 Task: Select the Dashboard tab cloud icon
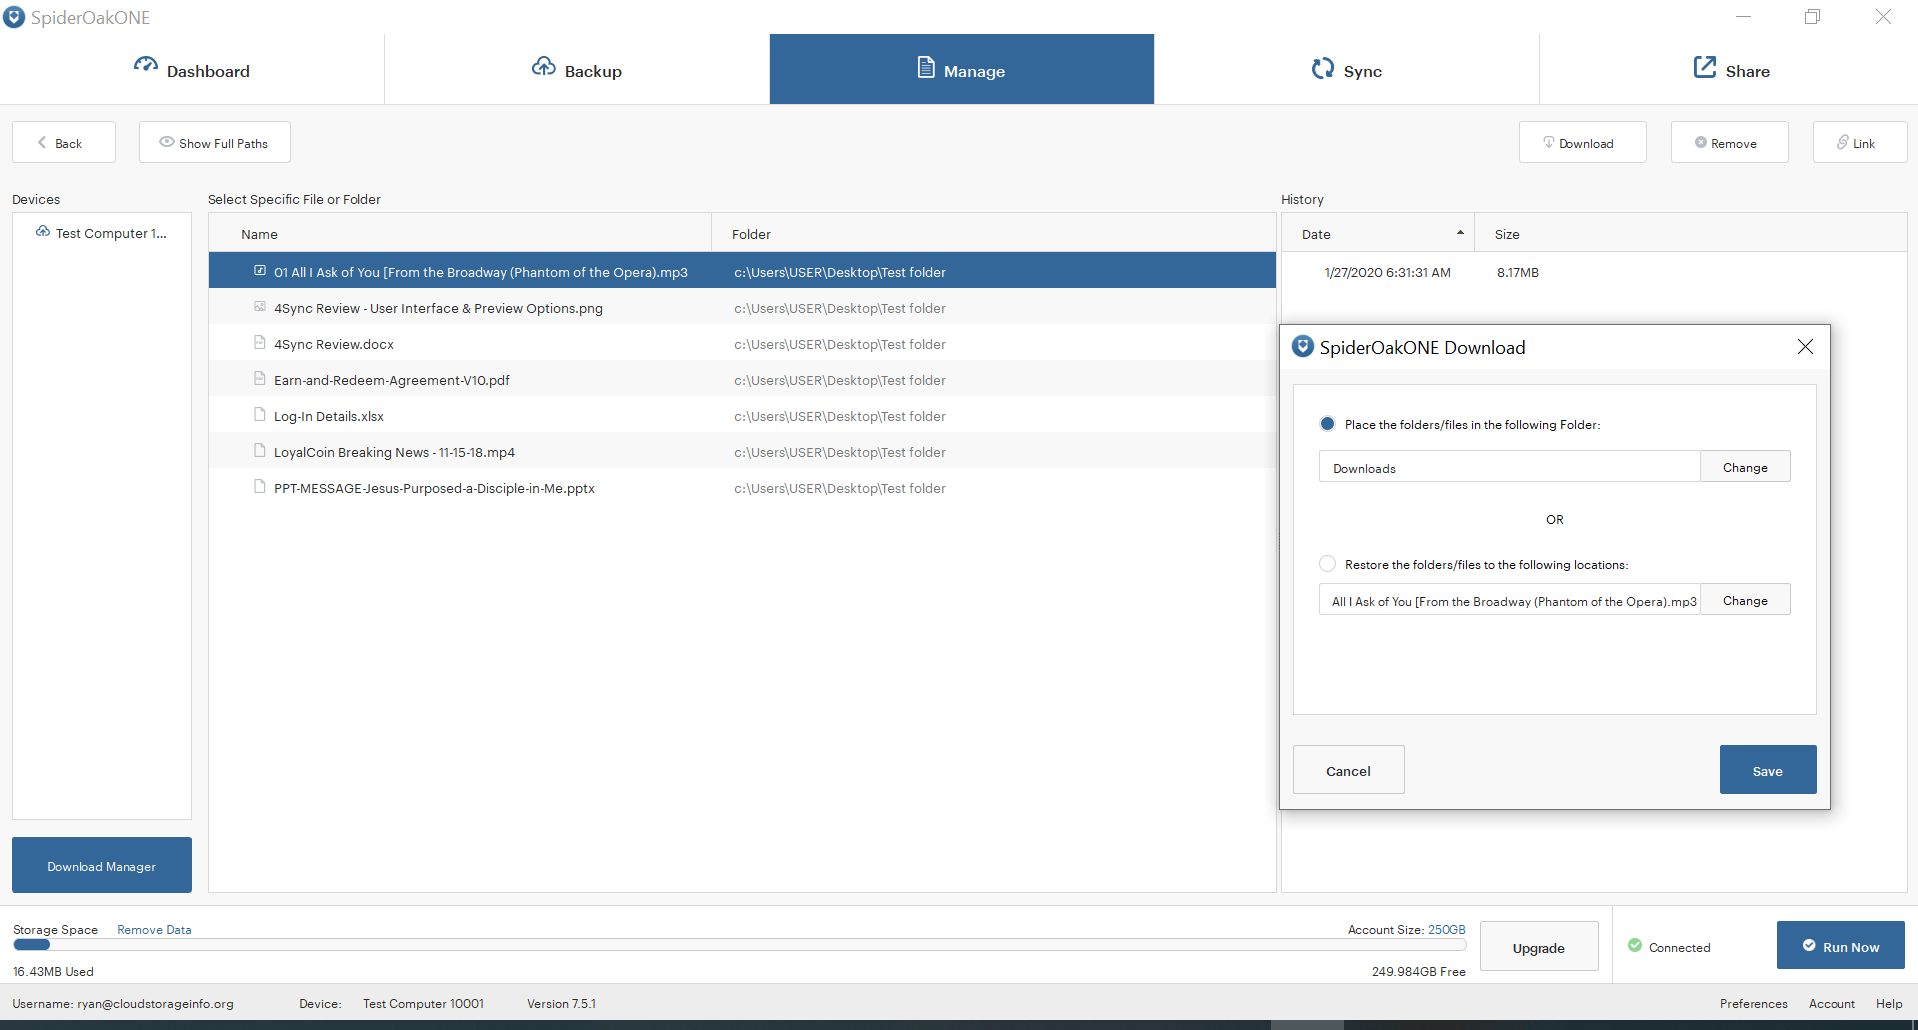[x=145, y=66]
